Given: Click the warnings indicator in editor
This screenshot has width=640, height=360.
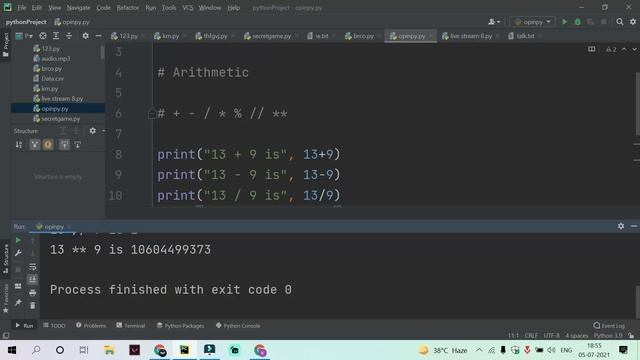Looking at the screenshot, I should (611, 49).
